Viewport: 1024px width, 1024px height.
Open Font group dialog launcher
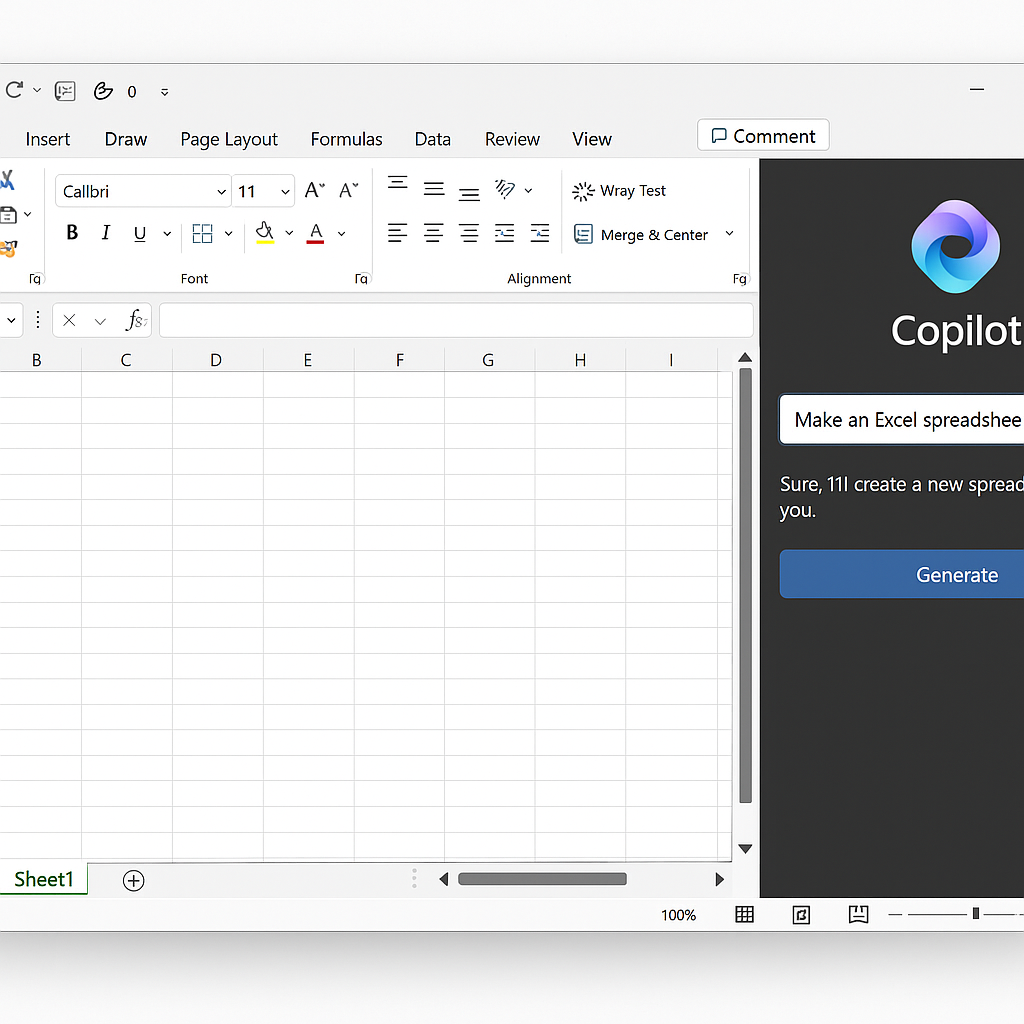tap(362, 279)
